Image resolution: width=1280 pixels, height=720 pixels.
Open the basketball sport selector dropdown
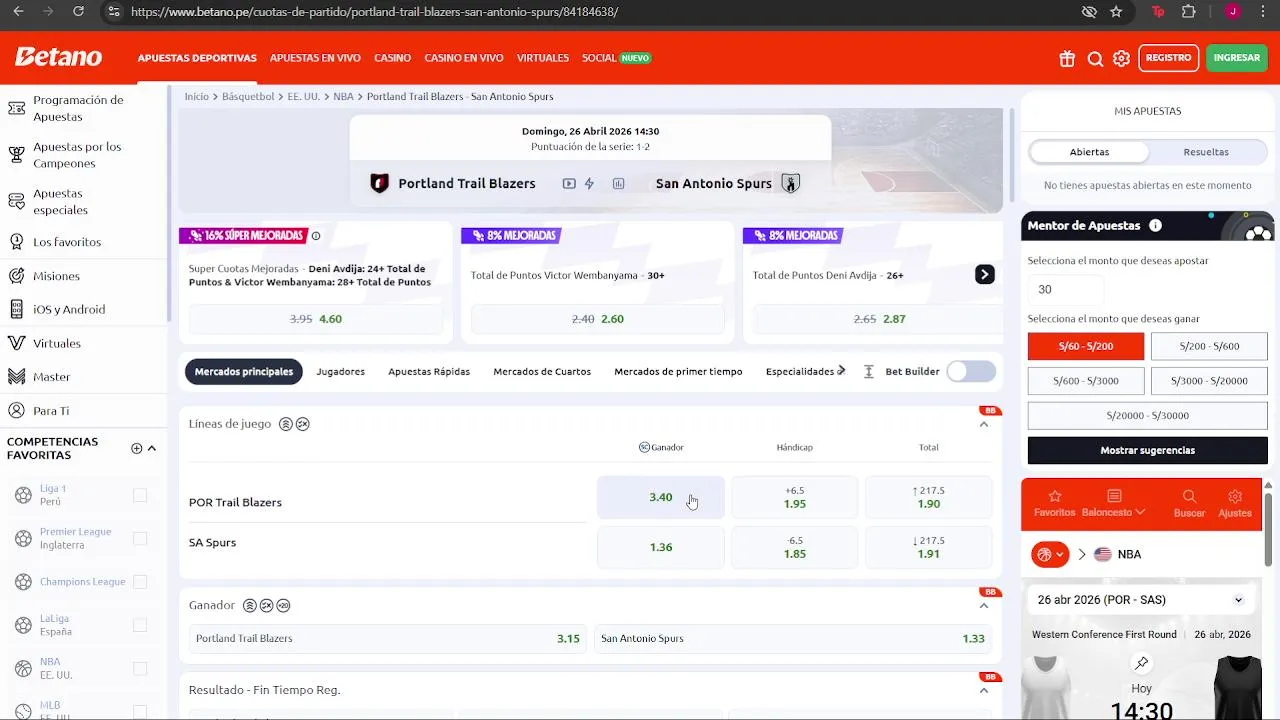[x=1050, y=554]
